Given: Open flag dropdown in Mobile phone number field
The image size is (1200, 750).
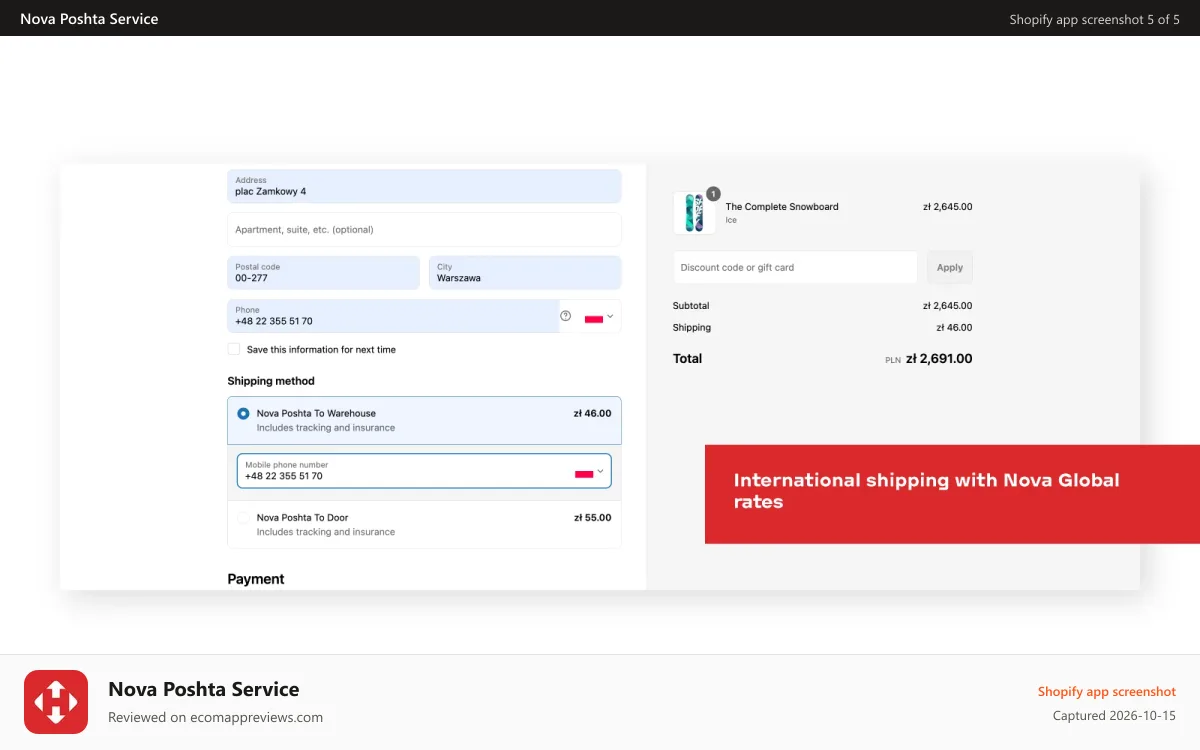Looking at the screenshot, I should click(x=589, y=472).
